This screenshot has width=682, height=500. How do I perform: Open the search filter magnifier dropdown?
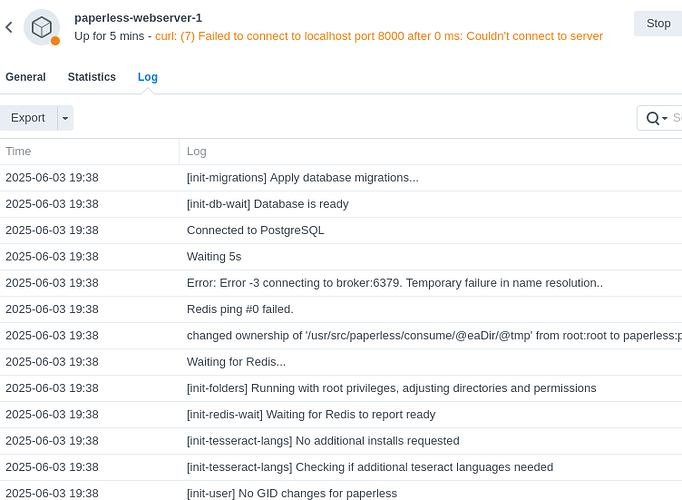[656, 118]
